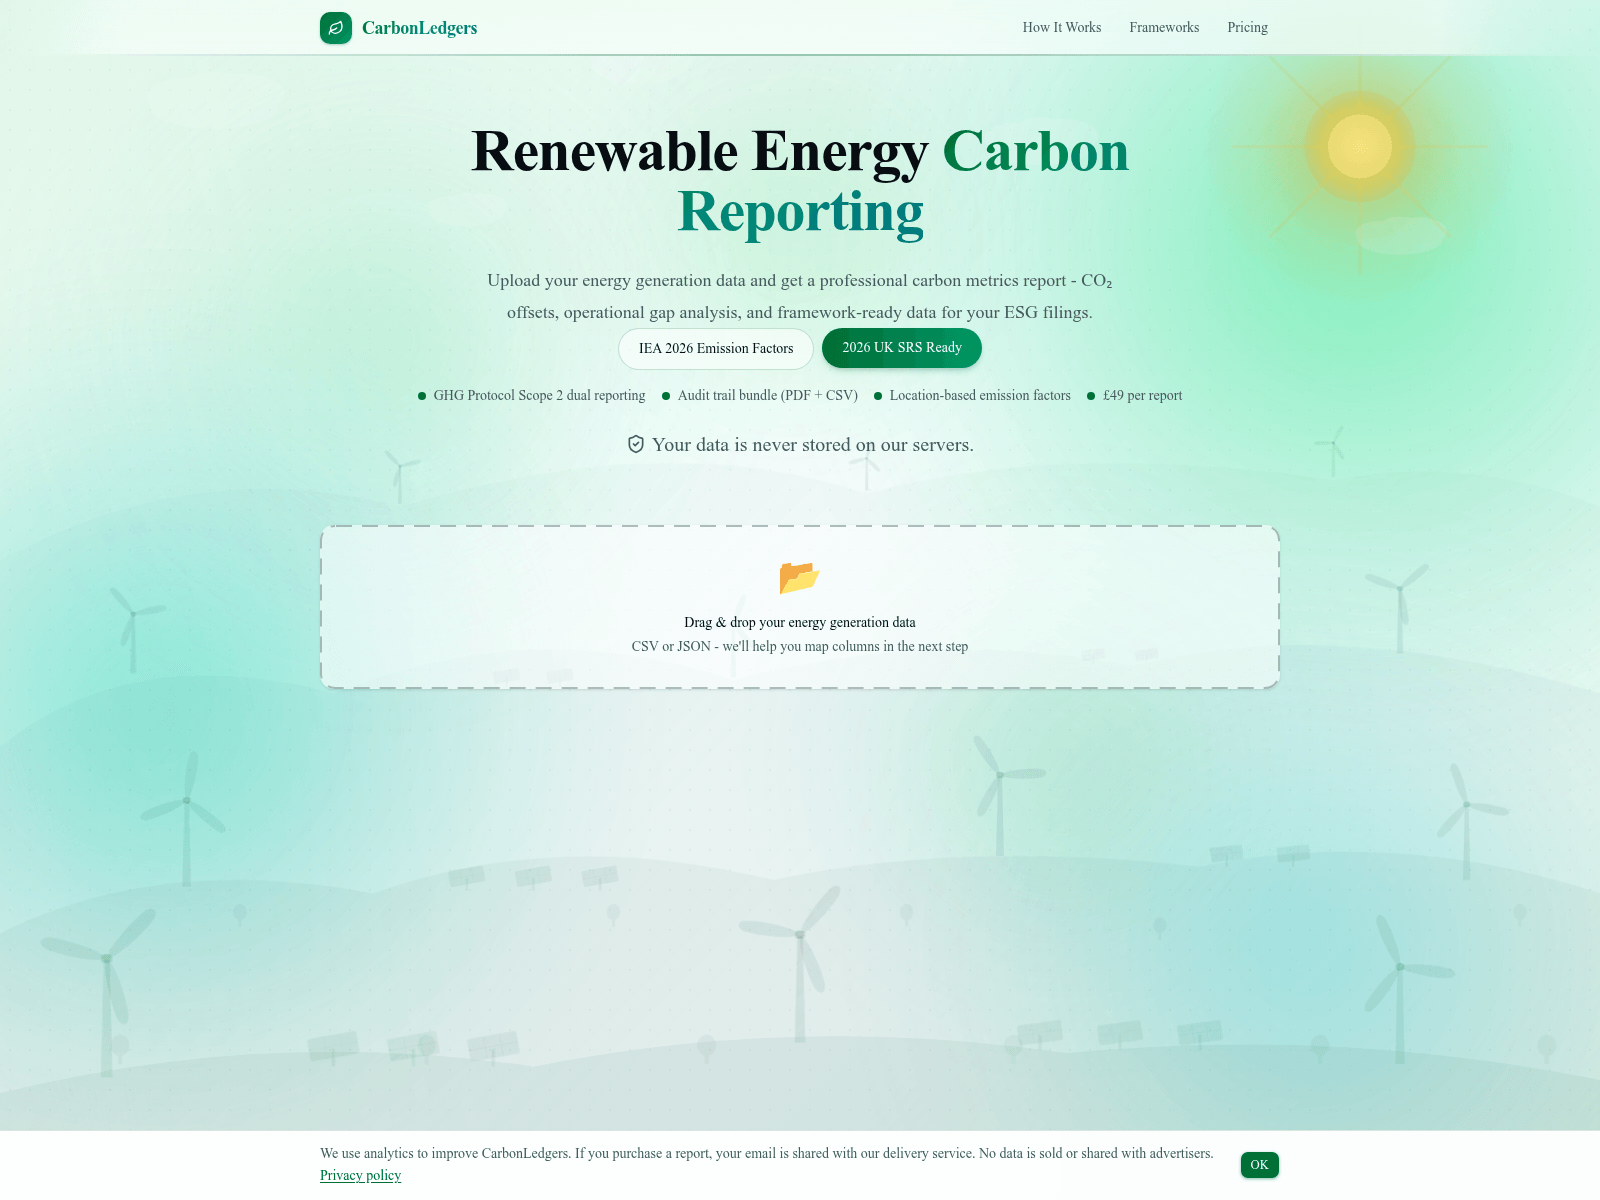This screenshot has height=1200, width=1600.
Task: Click the drag & drop energy data text
Action: pyautogui.click(x=799, y=622)
